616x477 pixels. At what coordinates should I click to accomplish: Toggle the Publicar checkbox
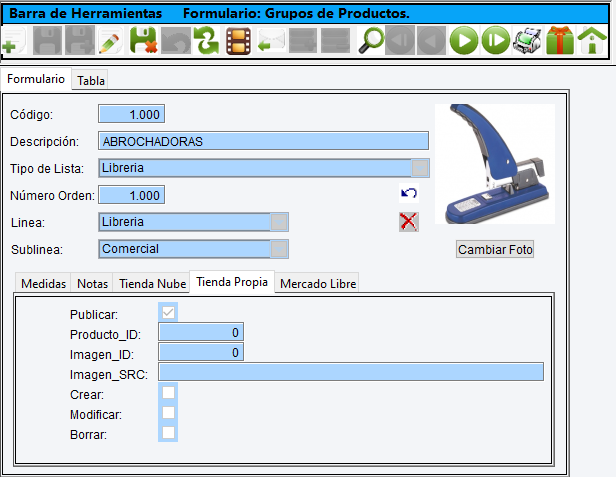(x=168, y=313)
